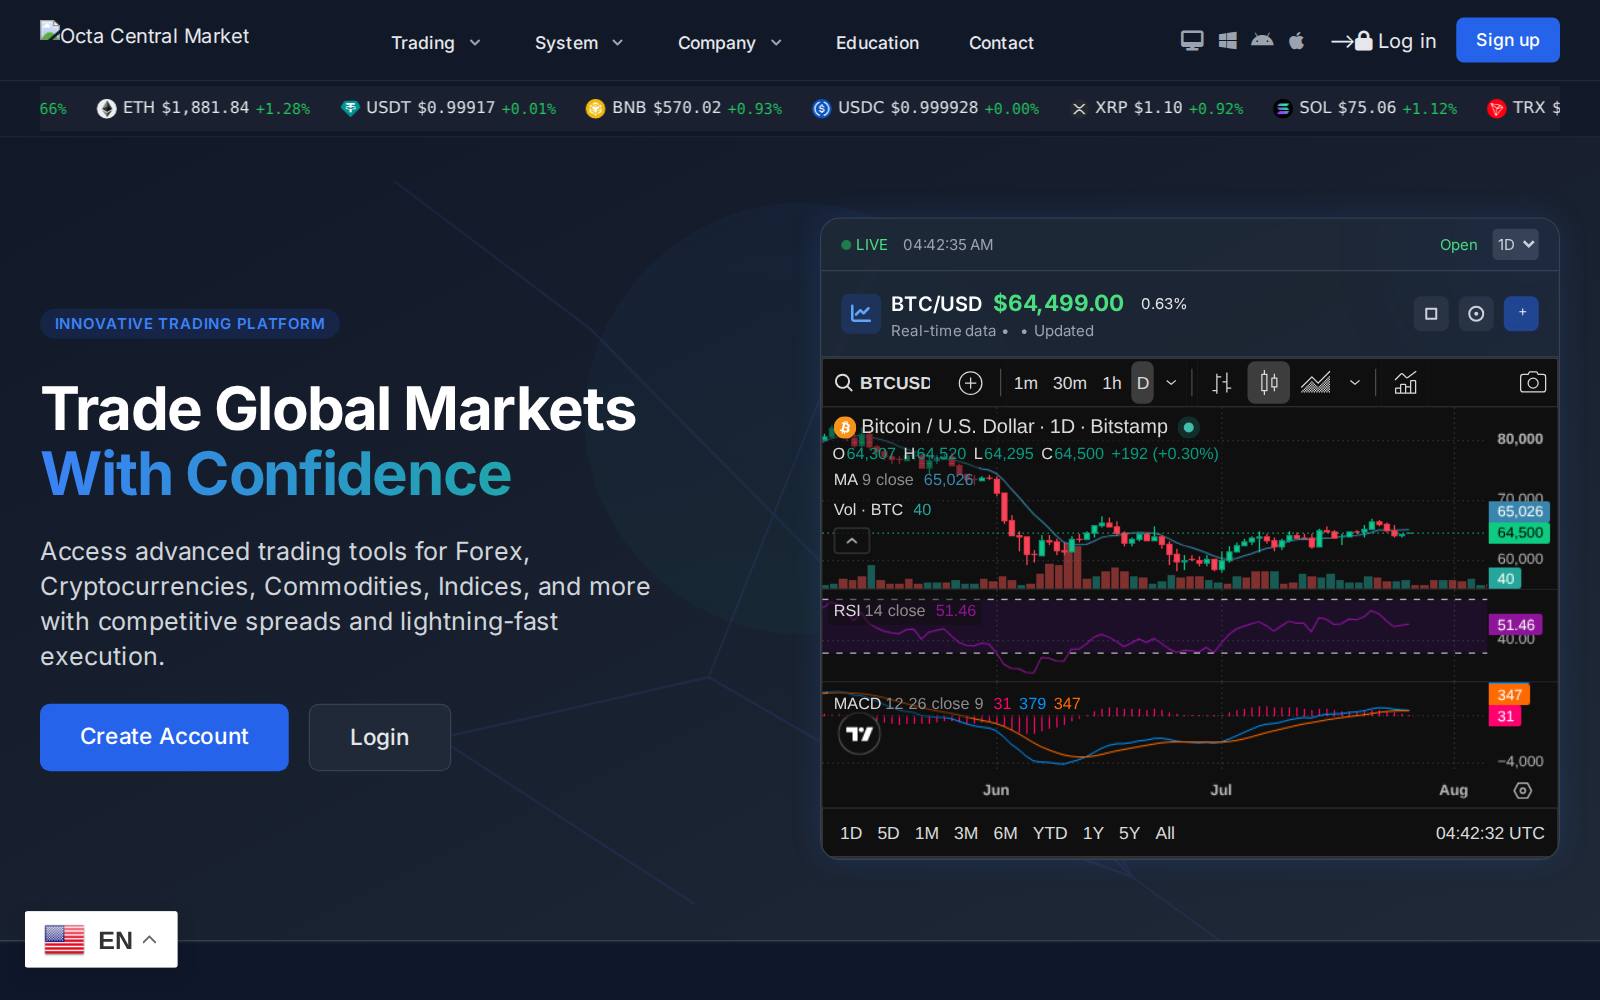Select the Candles chart style icon
The height and width of the screenshot is (1000, 1600).
click(x=1268, y=383)
